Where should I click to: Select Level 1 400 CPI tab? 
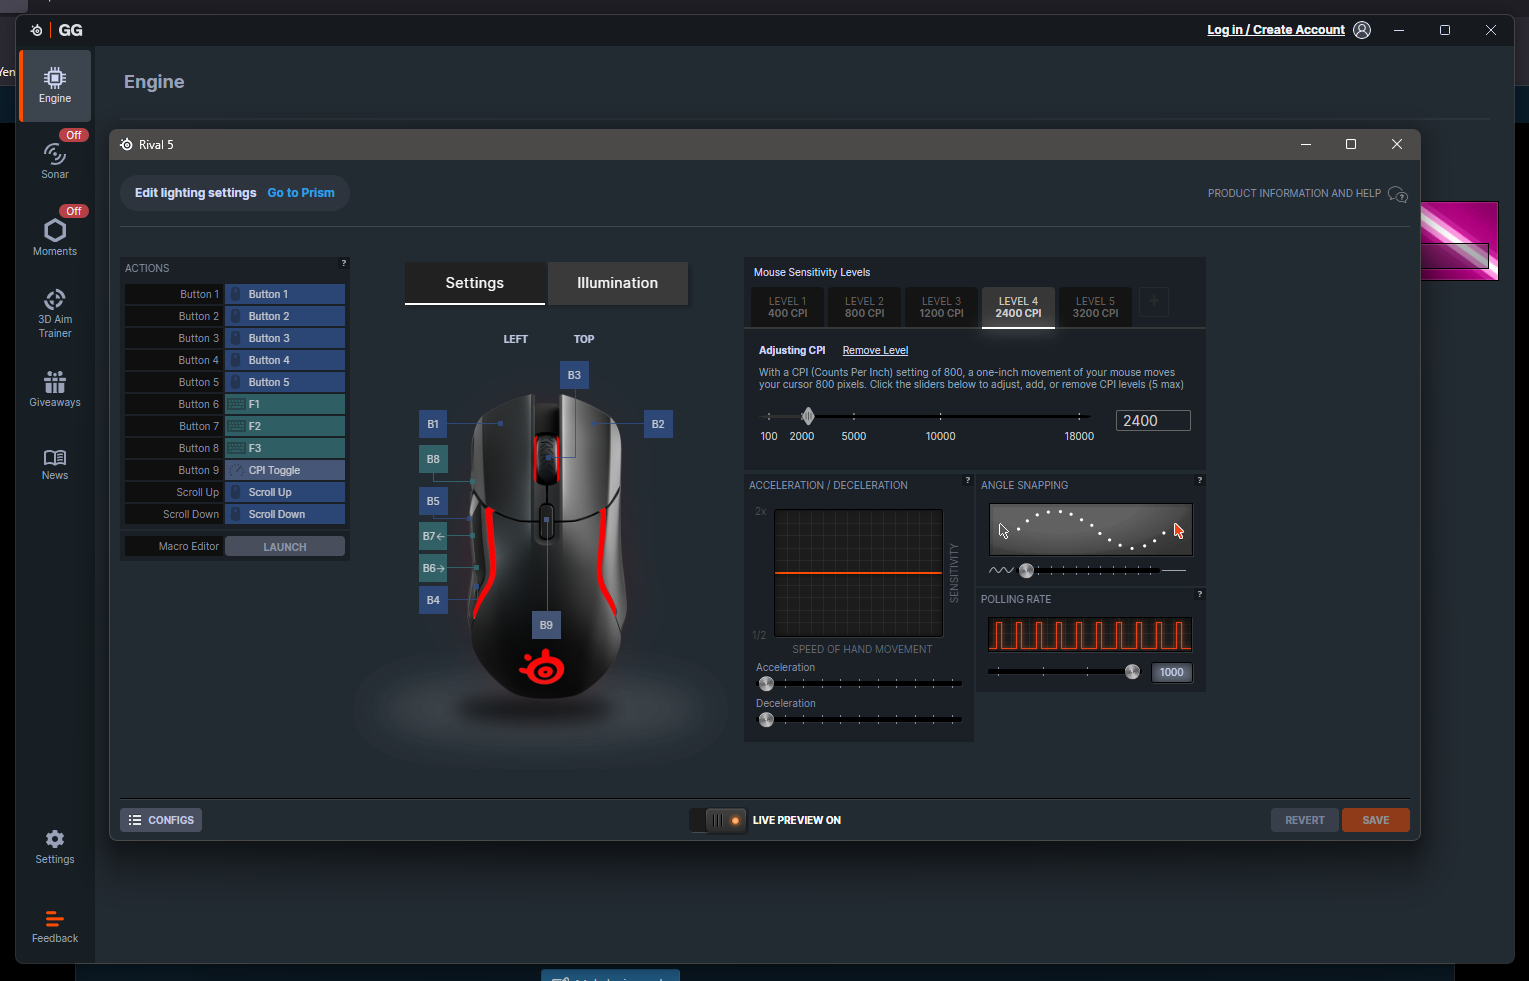[787, 307]
